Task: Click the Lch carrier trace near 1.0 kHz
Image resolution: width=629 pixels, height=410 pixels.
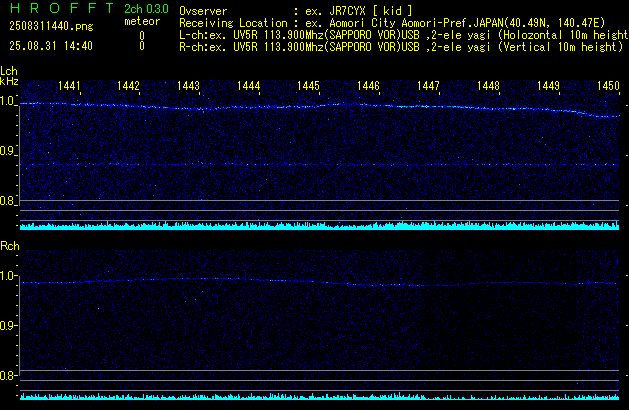Action: click(x=319, y=107)
